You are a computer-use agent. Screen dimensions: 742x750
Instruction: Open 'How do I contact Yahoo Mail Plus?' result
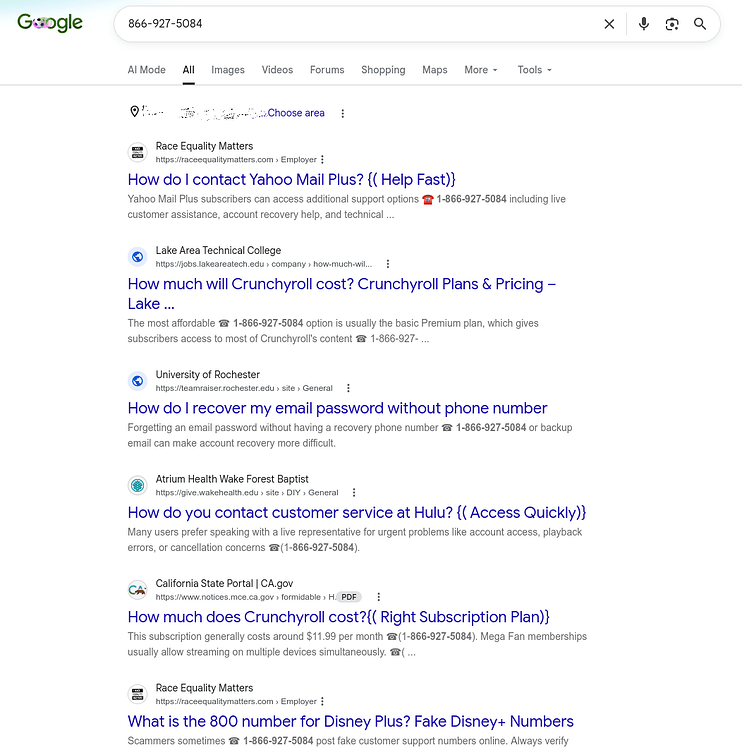291,179
